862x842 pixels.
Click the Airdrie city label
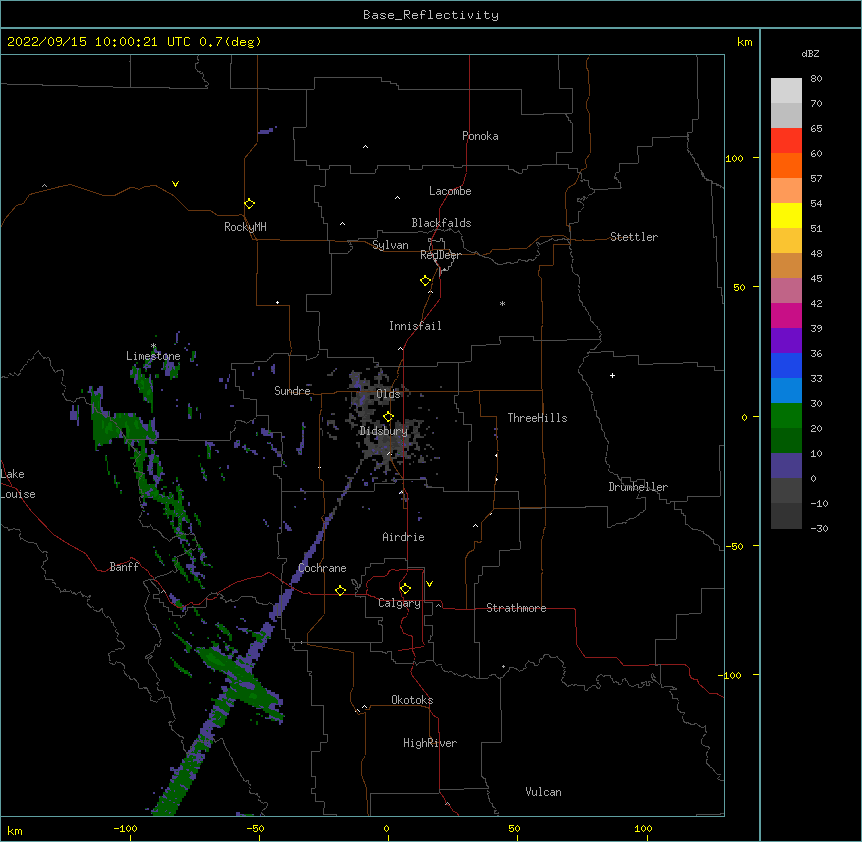click(x=404, y=537)
